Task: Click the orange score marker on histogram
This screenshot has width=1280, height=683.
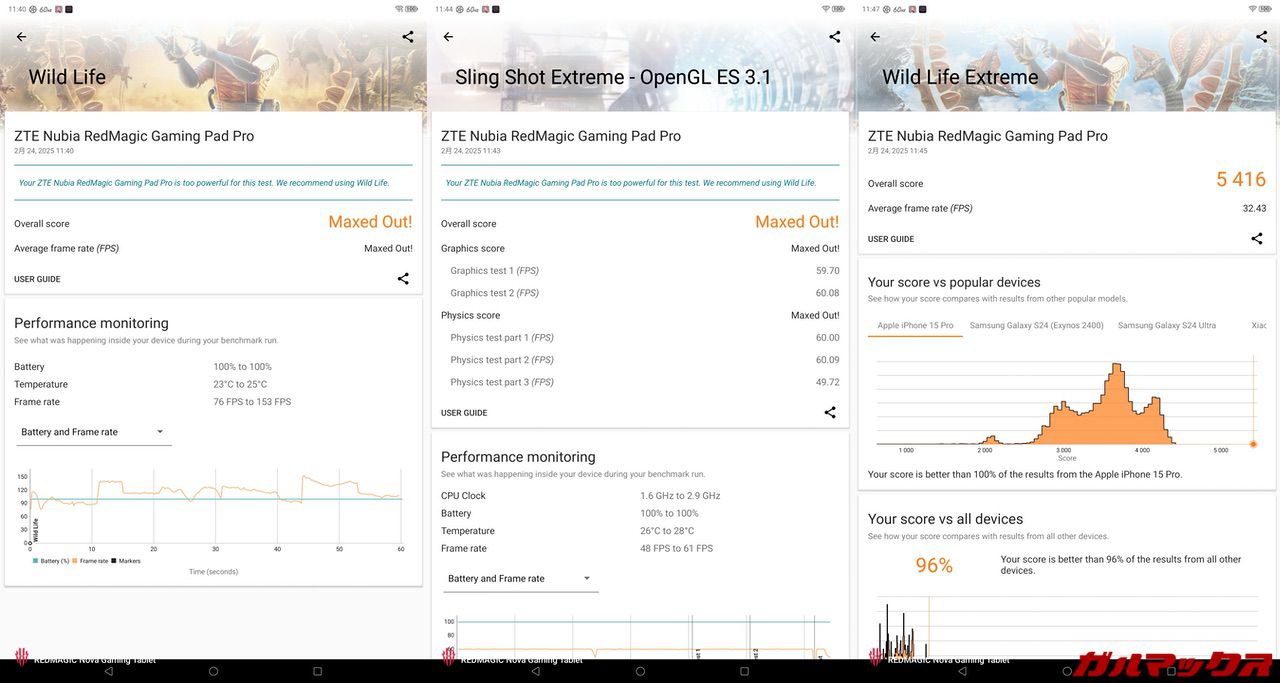Action: [x=1253, y=444]
